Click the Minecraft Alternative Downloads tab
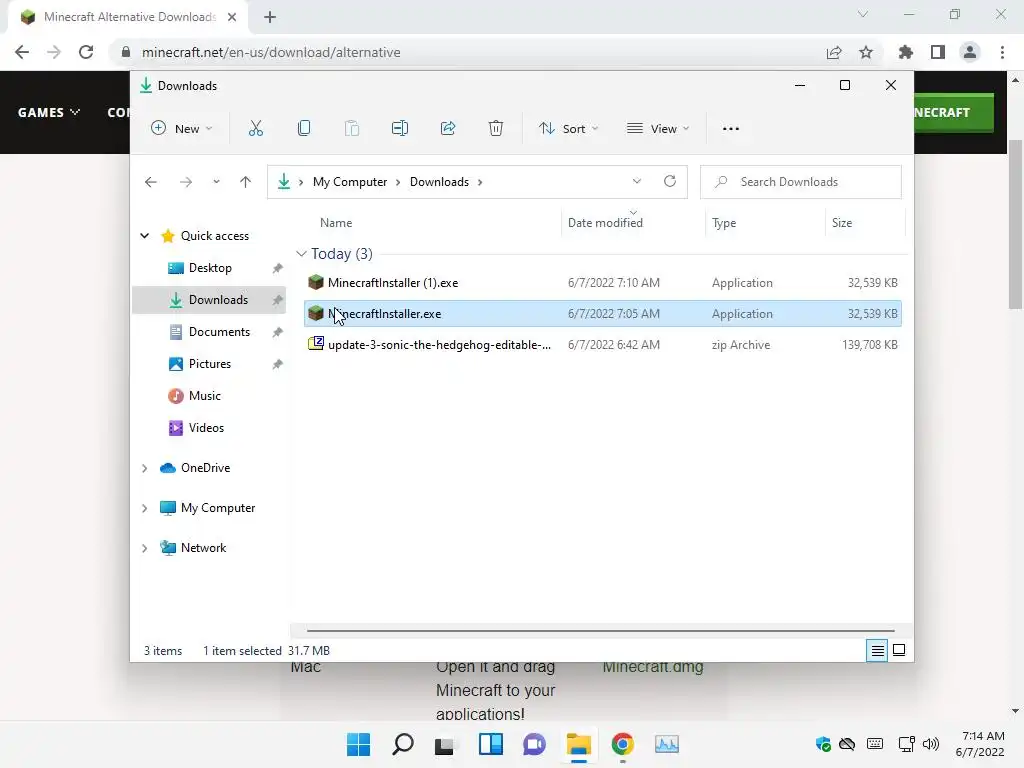Viewport: 1024px width, 768px height. 128,17
